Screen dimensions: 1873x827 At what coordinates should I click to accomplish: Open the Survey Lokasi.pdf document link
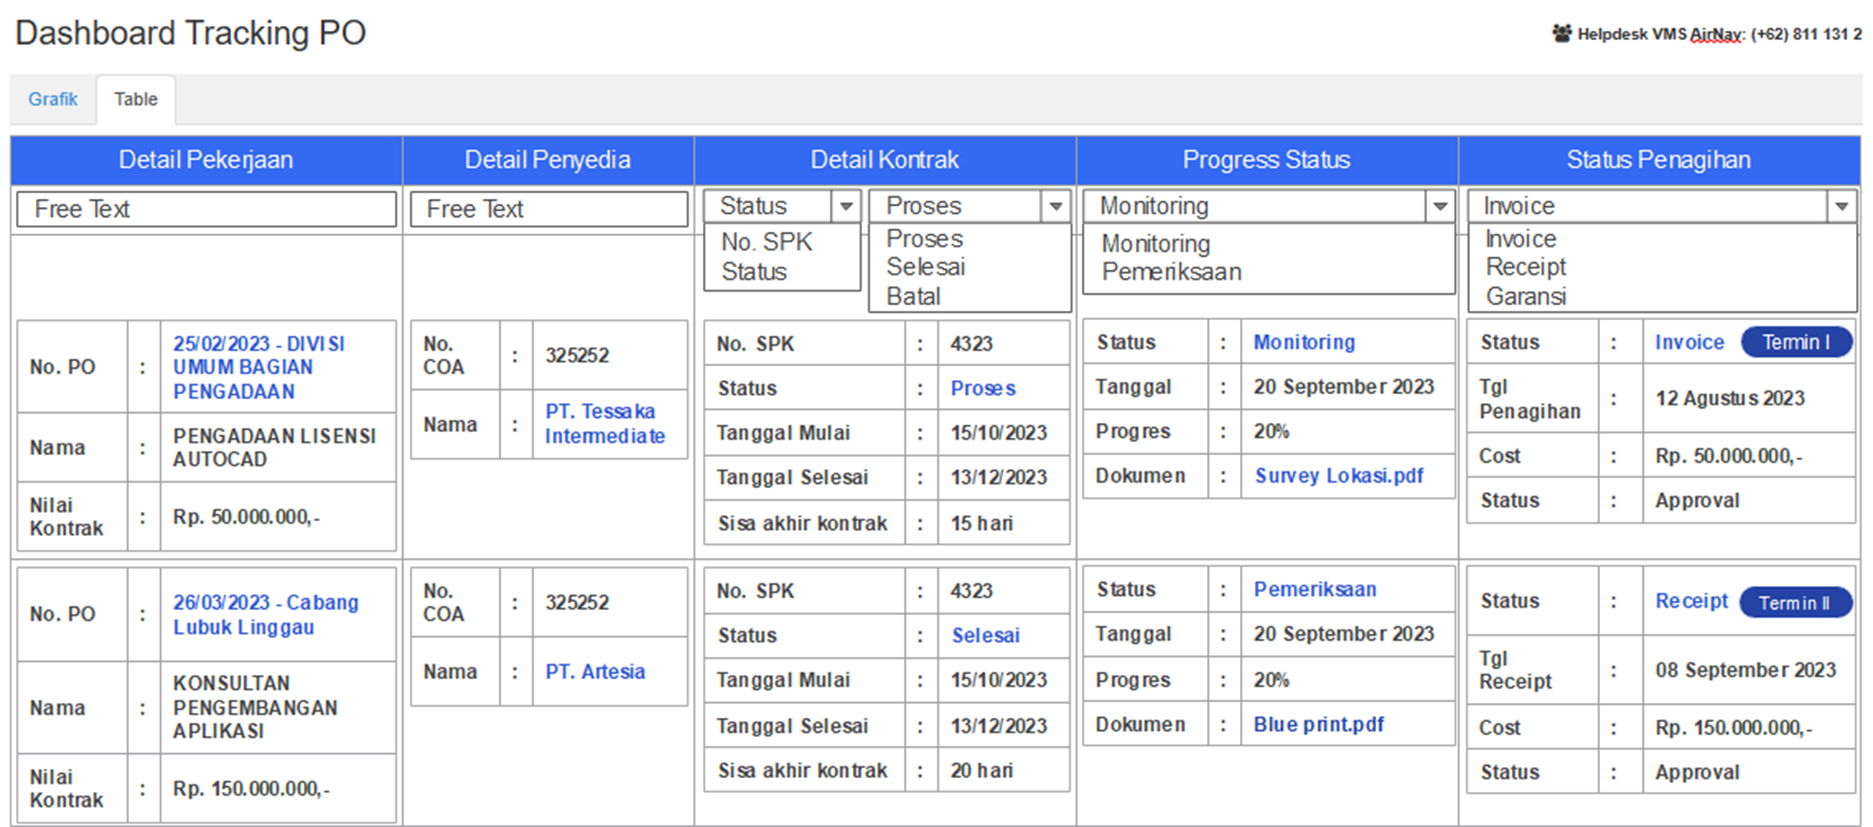pos(1339,476)
